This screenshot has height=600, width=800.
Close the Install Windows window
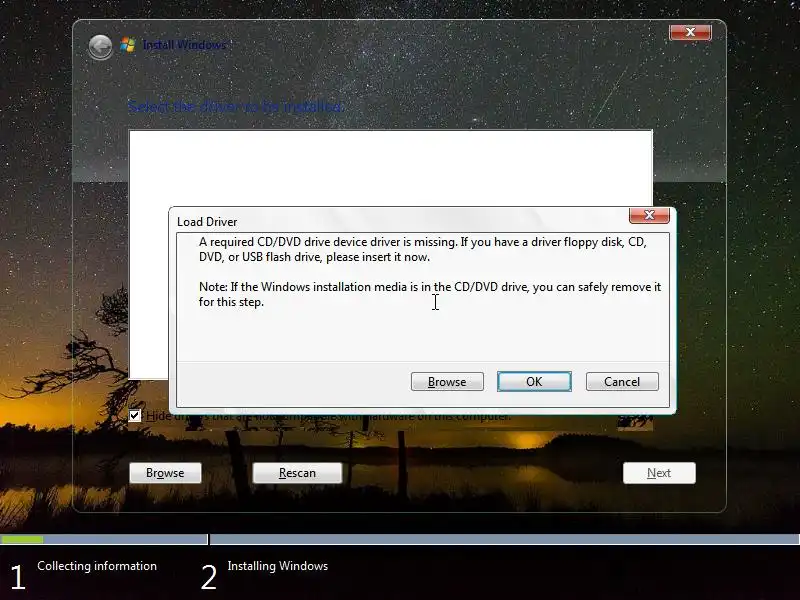[690, 32]
